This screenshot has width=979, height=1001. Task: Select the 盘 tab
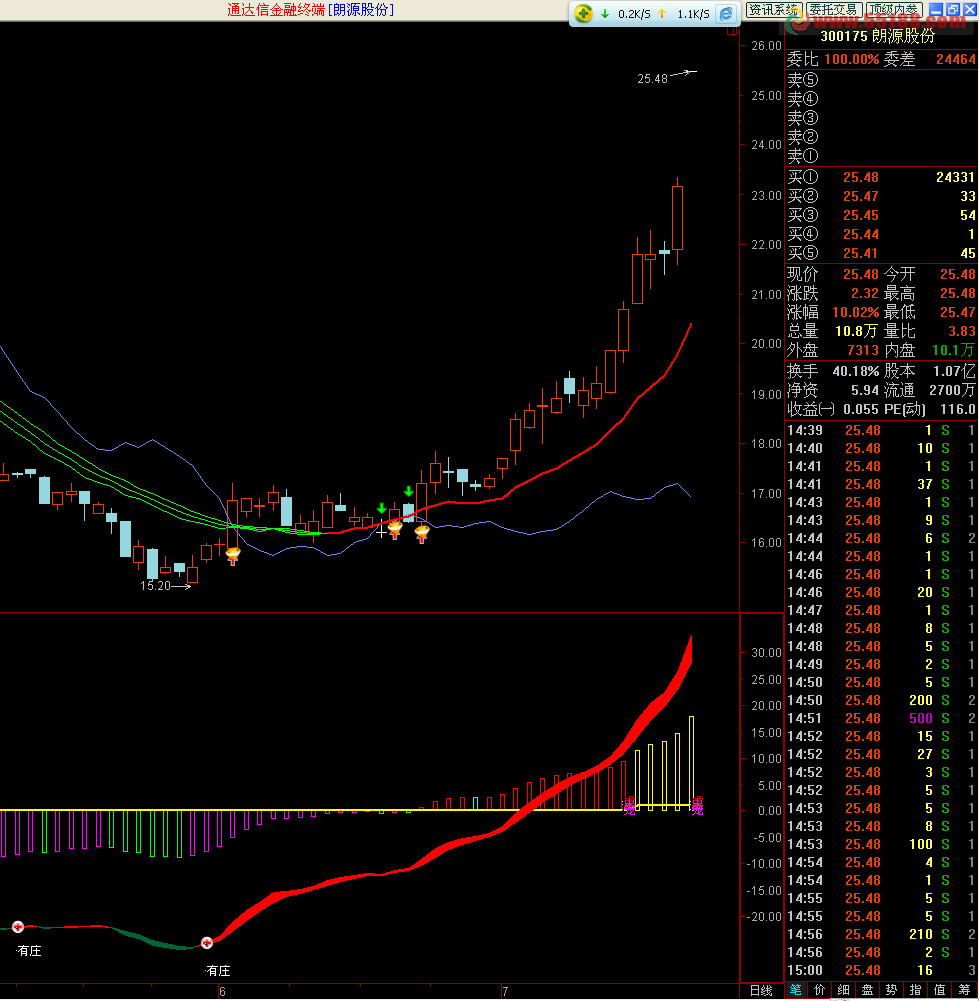pyautogui.click(x=867, y=990)
